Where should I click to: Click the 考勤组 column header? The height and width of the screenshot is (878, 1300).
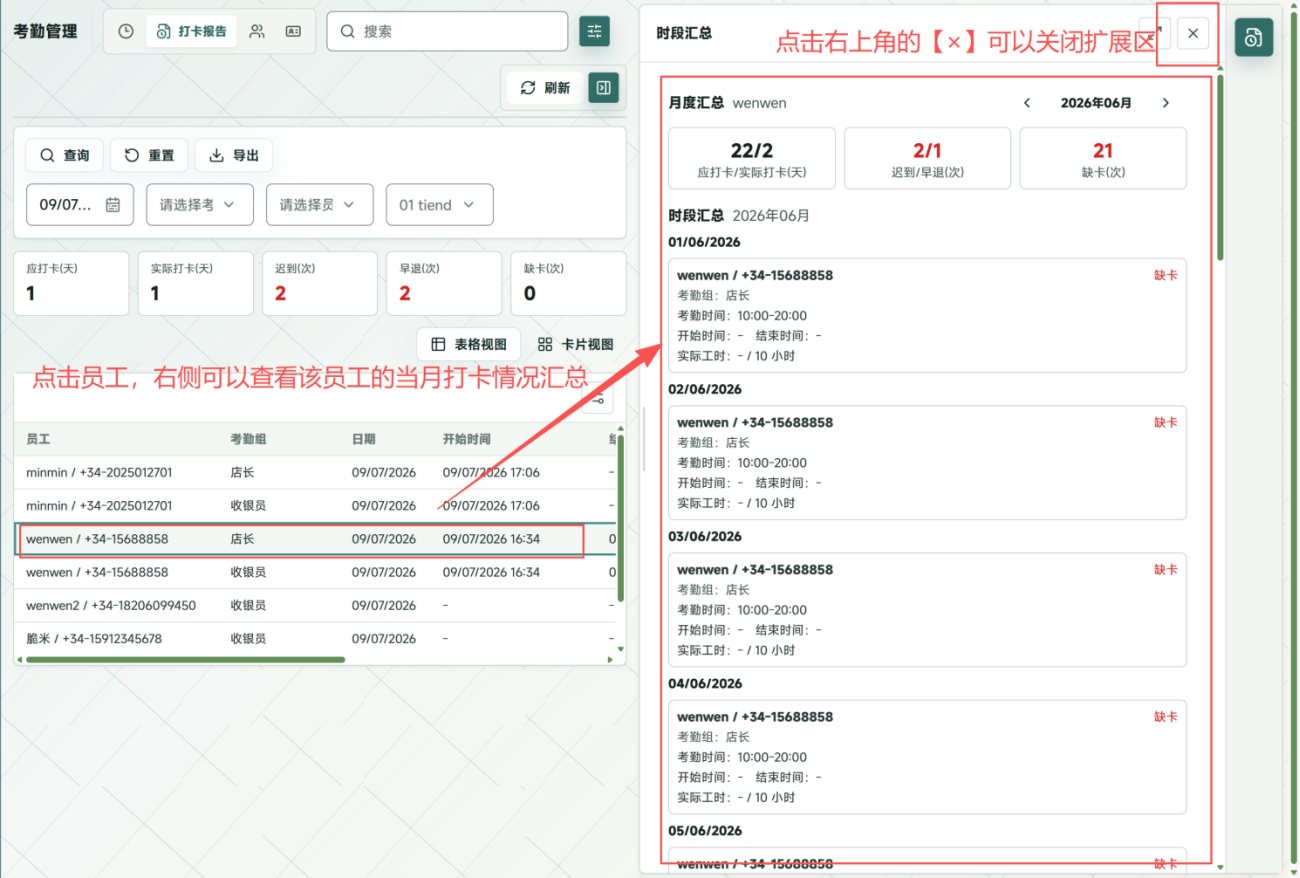coord(248,439)
